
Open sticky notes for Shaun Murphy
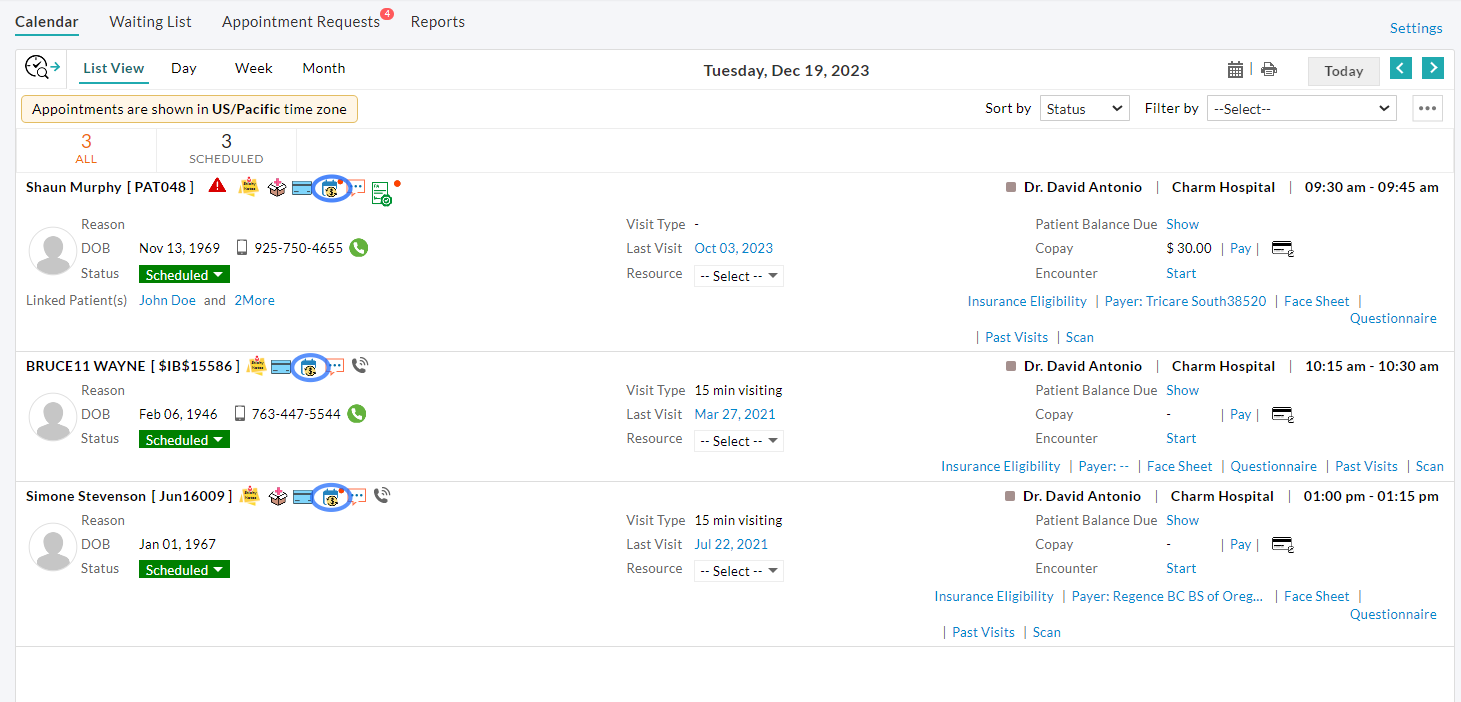pos(248,187)
